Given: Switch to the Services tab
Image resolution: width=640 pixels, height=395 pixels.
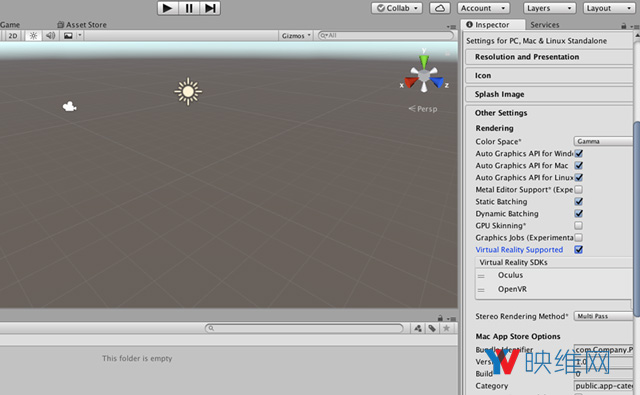Looking at the screenshot, I should [544, 25].
